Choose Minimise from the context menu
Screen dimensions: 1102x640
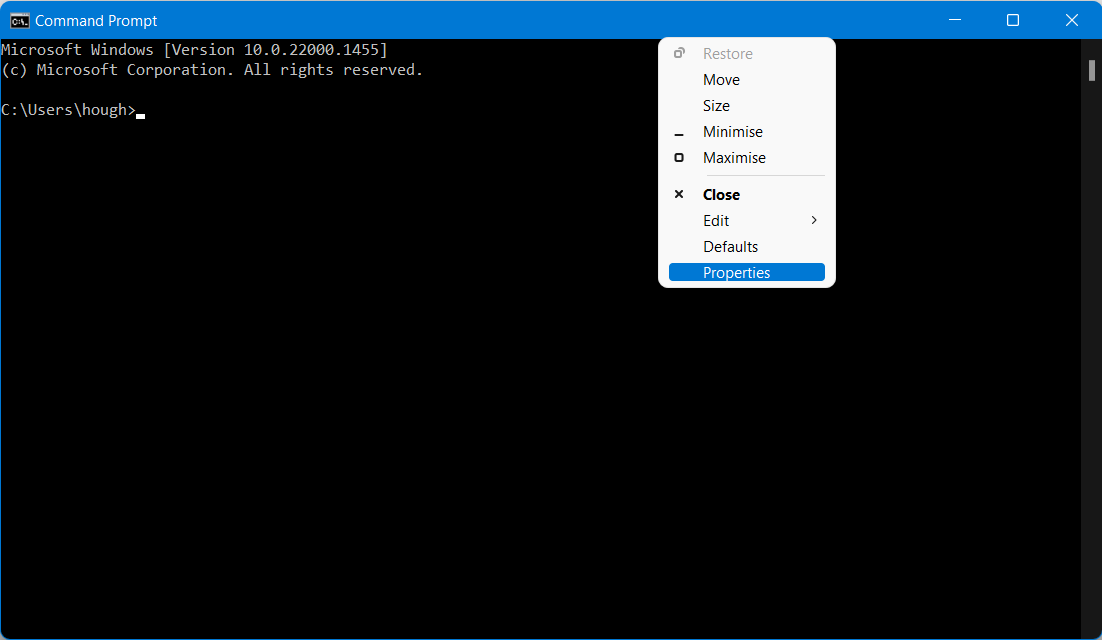click(x=733, y=131)
